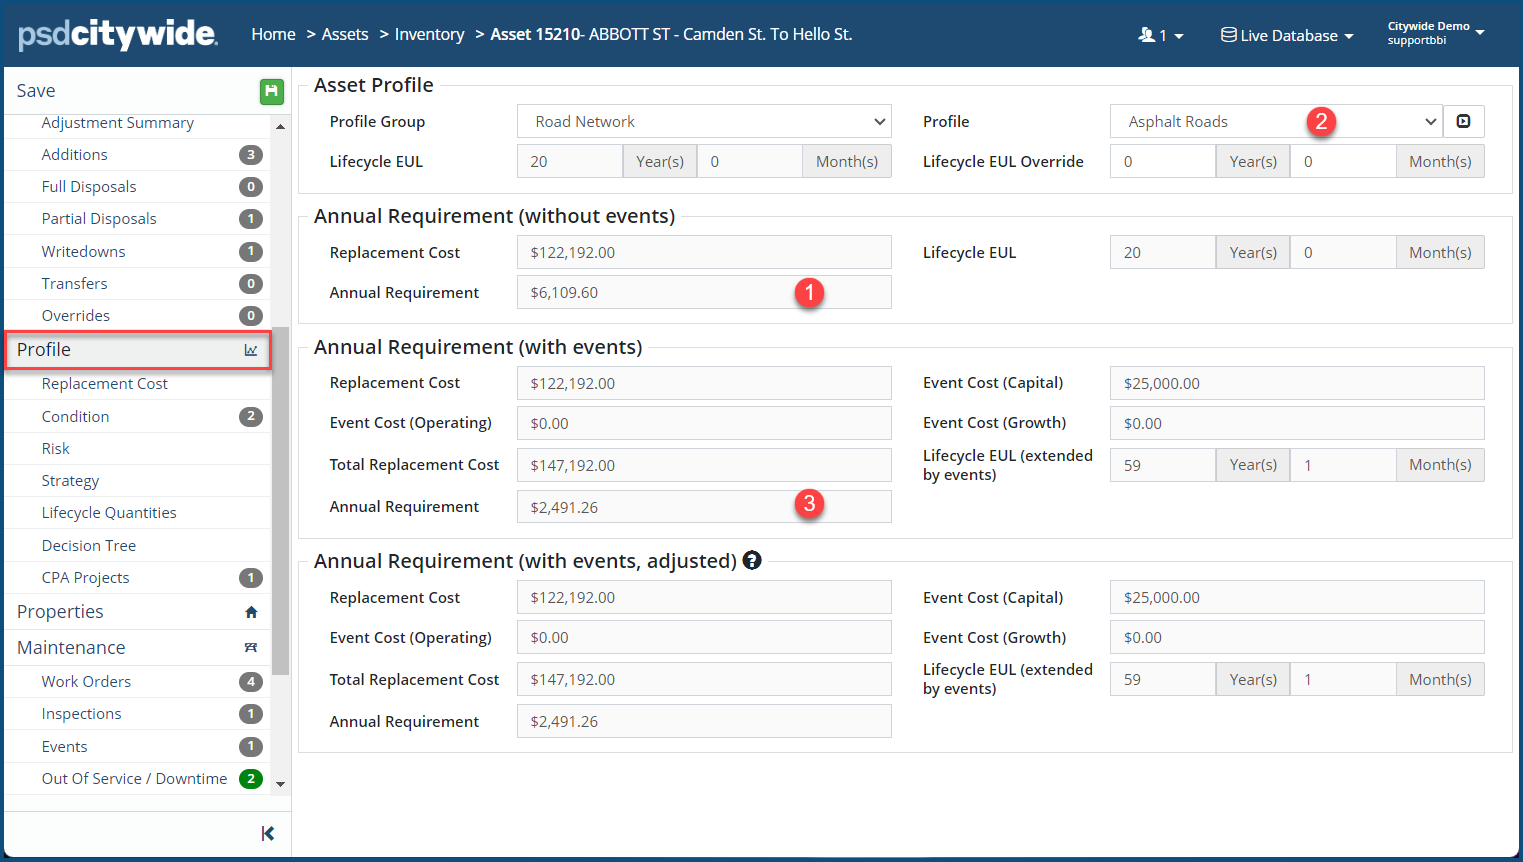Viewport: 1523px width, 862px height.
Task: Open the user count icon menu
Action: coord(1160,35)
